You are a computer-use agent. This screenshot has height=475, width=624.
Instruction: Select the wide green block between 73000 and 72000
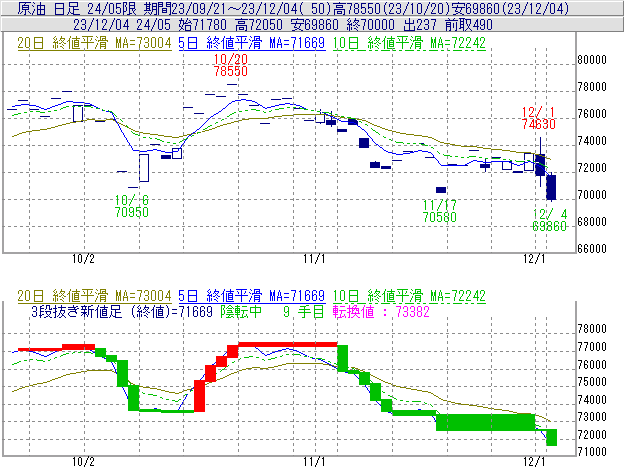486,422
